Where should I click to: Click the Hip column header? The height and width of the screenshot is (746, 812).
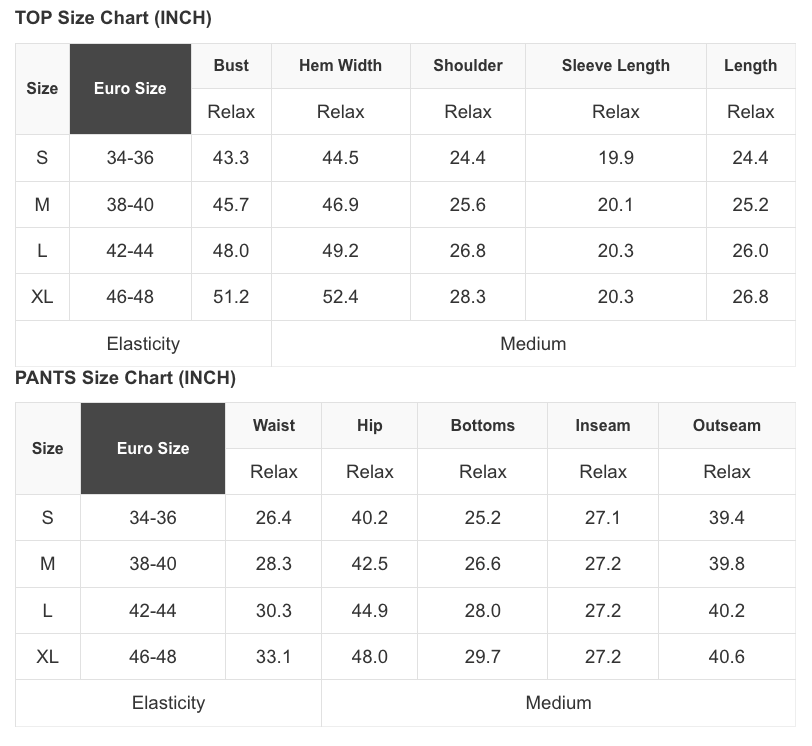tap(370, 426)
